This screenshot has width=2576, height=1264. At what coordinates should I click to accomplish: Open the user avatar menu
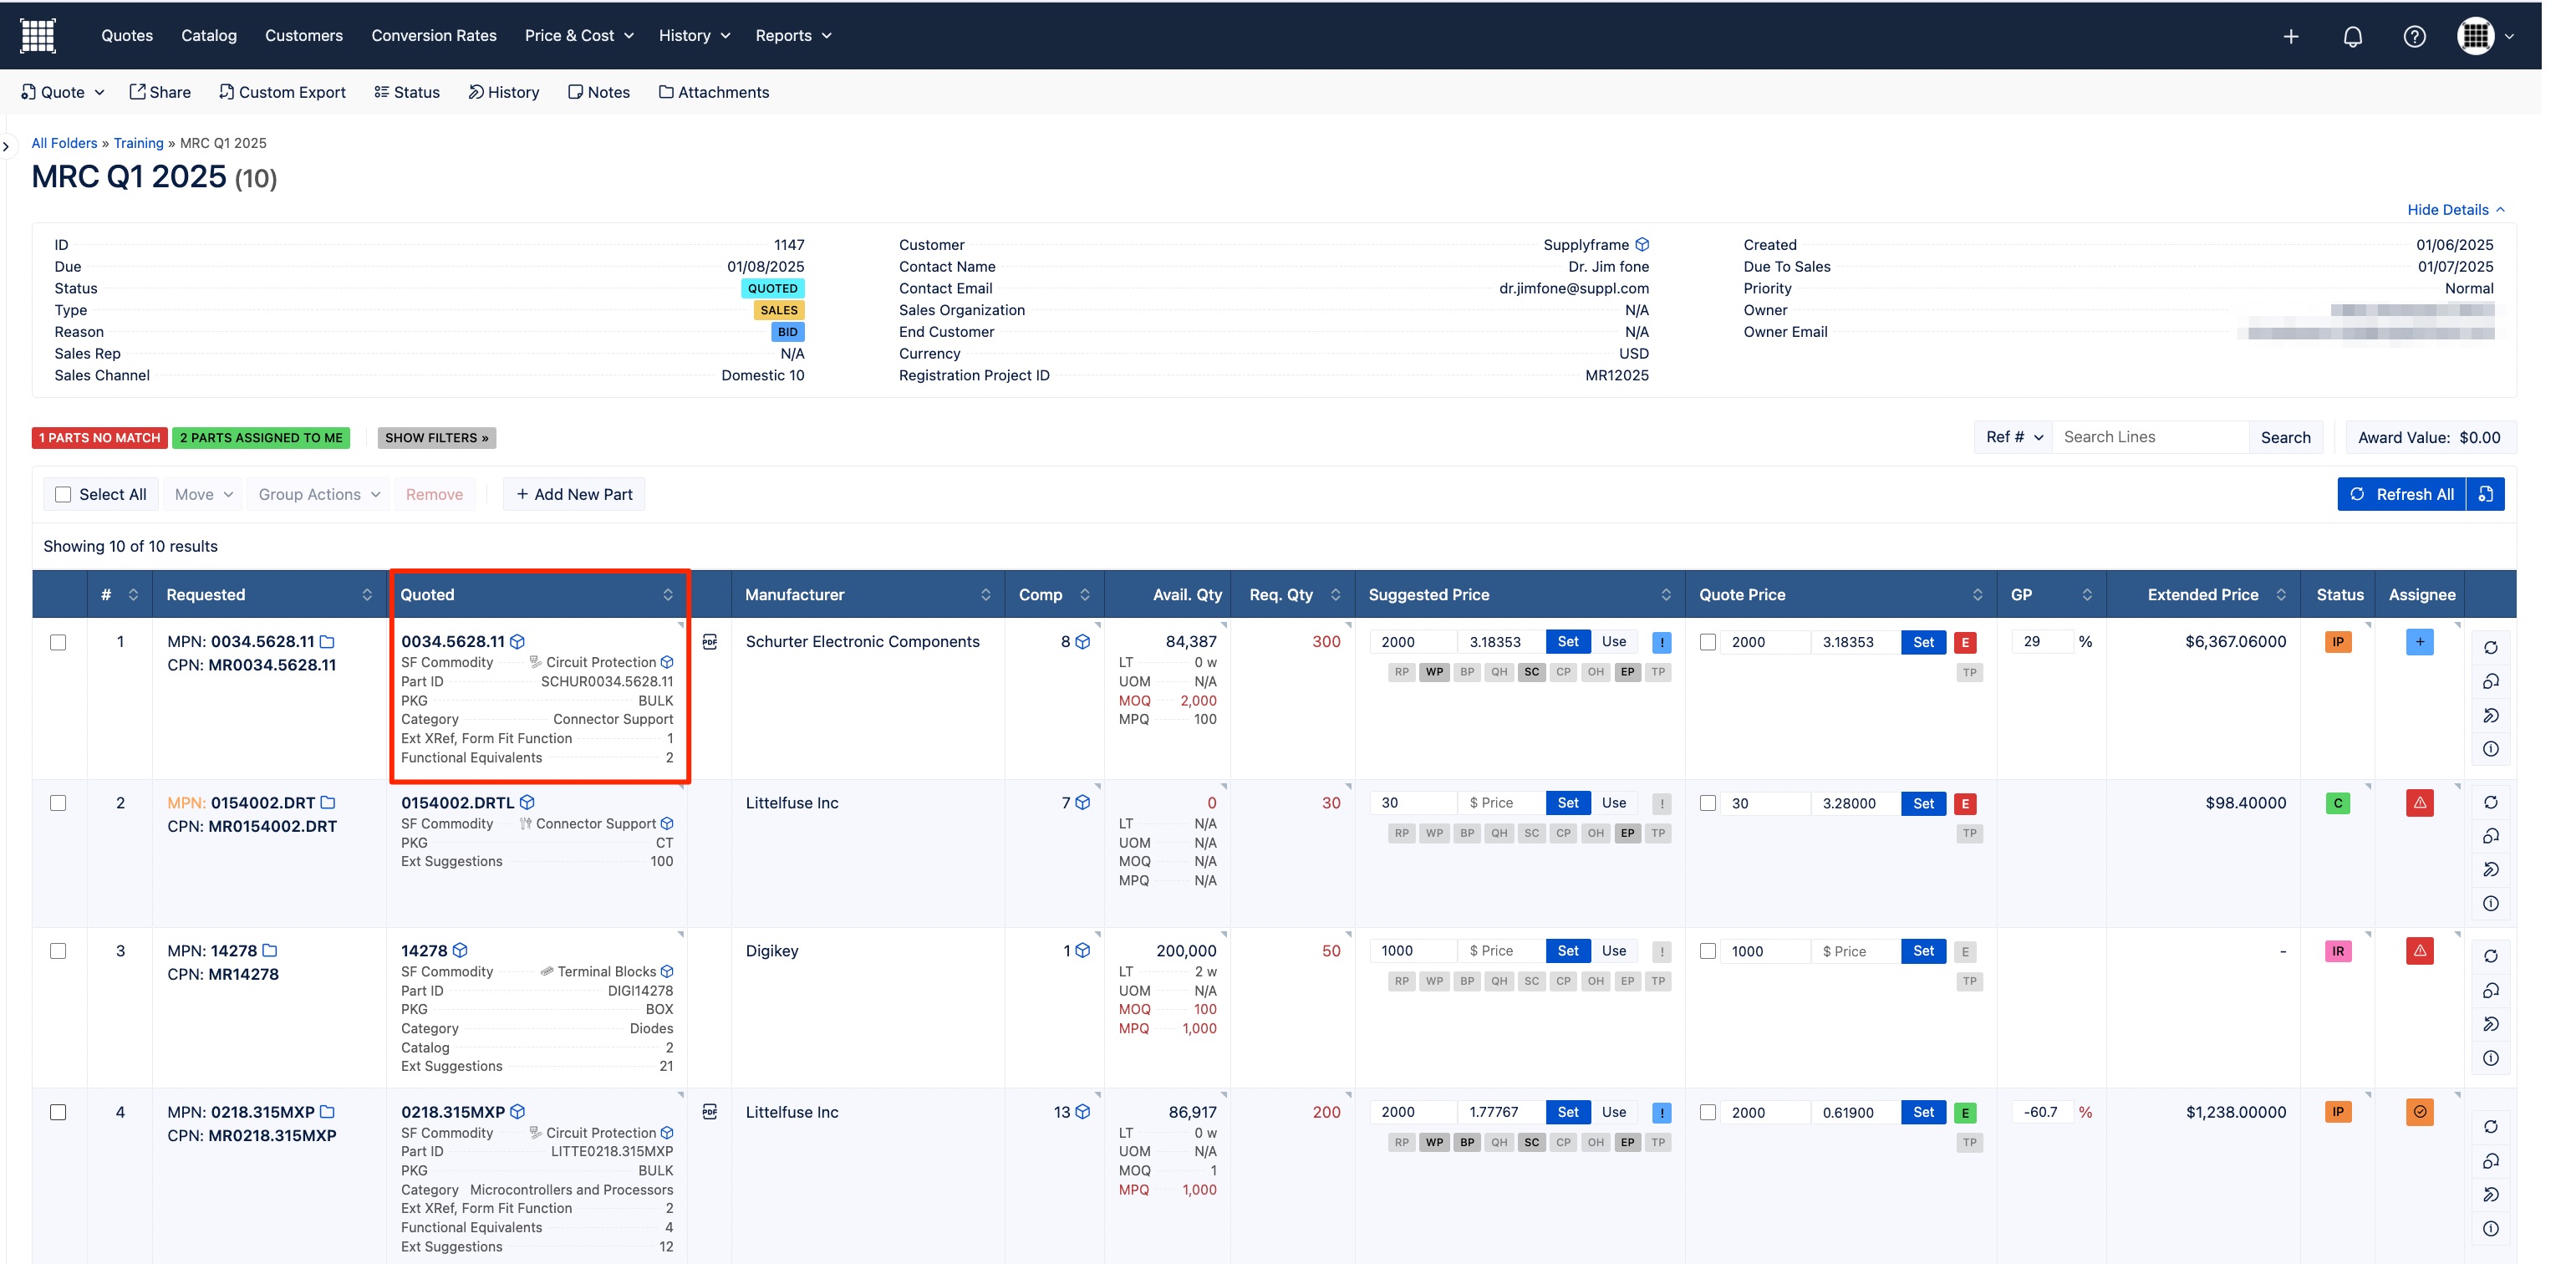coord(2484,36)
